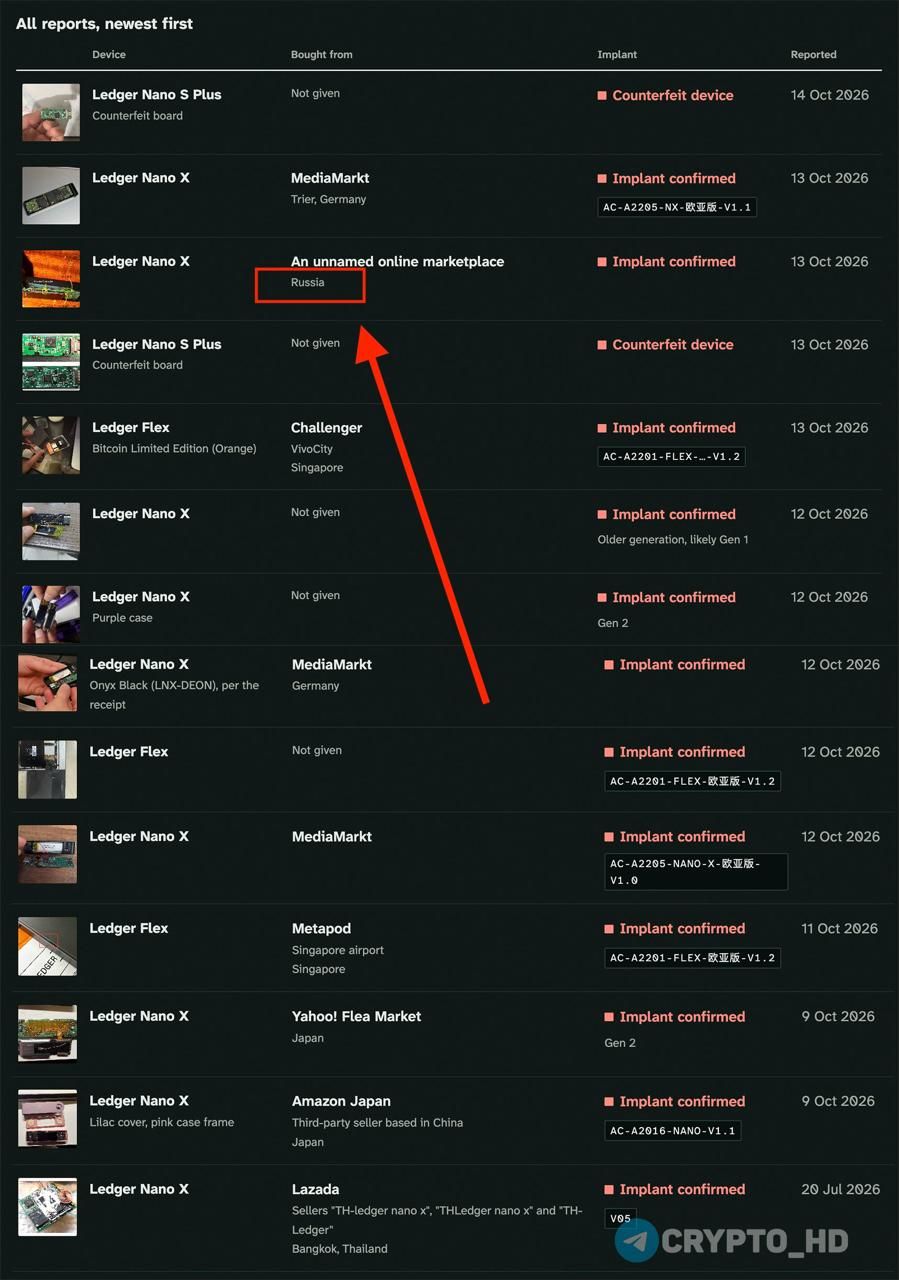Screen dimensions: 899x1280
Task: Open Ledger Flex Bitcoin Limited Edition thumbnail
Action: (x=51, y=445)
